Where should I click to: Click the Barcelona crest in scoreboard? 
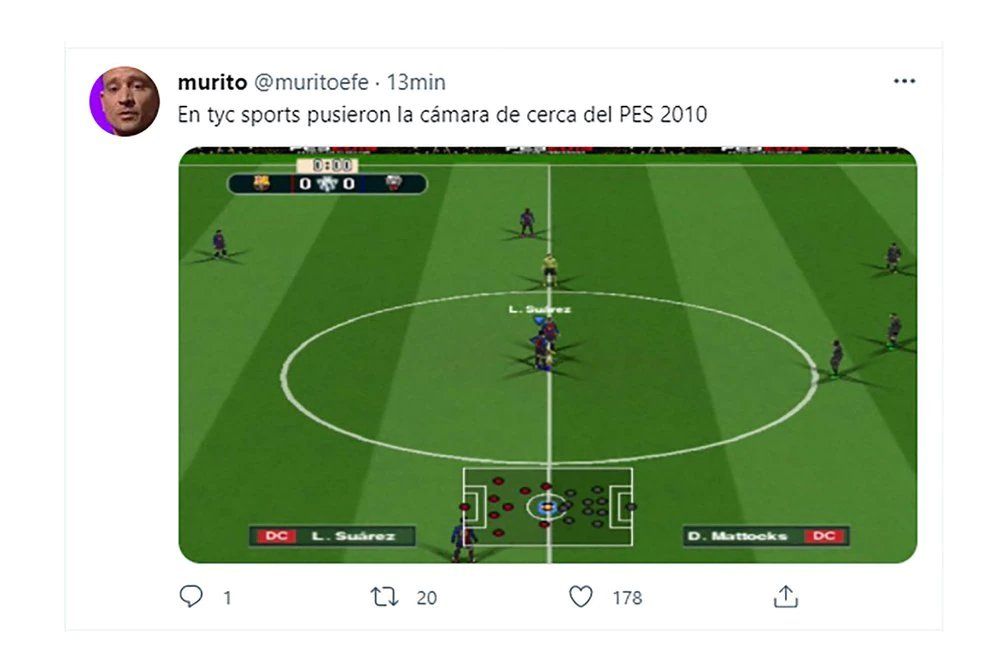coord(261,183)
